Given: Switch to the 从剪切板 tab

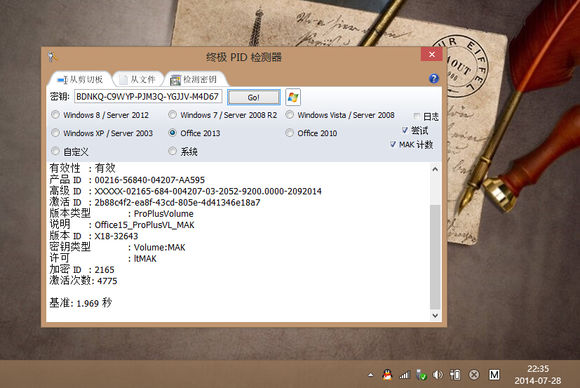Looking at the screenshot, I should click(80, 79).
